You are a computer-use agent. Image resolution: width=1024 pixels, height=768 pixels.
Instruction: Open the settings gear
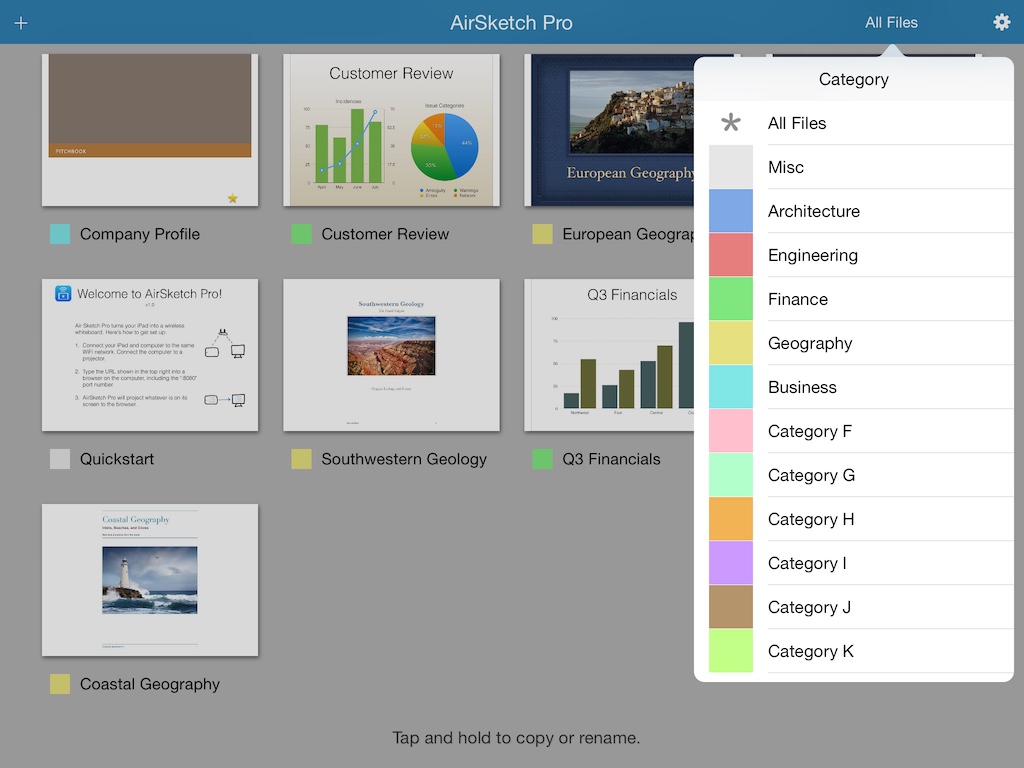[1001, 22]
